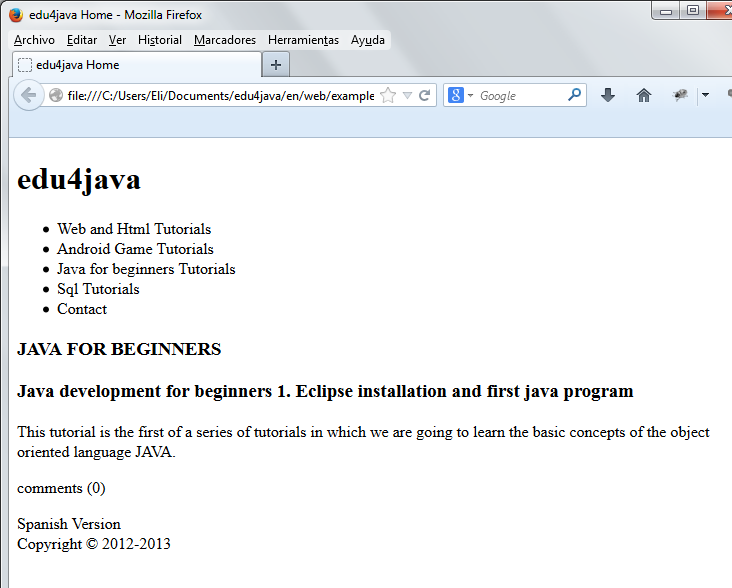
Task: Click the file URL address bar
Action: [x=220, y=96]
